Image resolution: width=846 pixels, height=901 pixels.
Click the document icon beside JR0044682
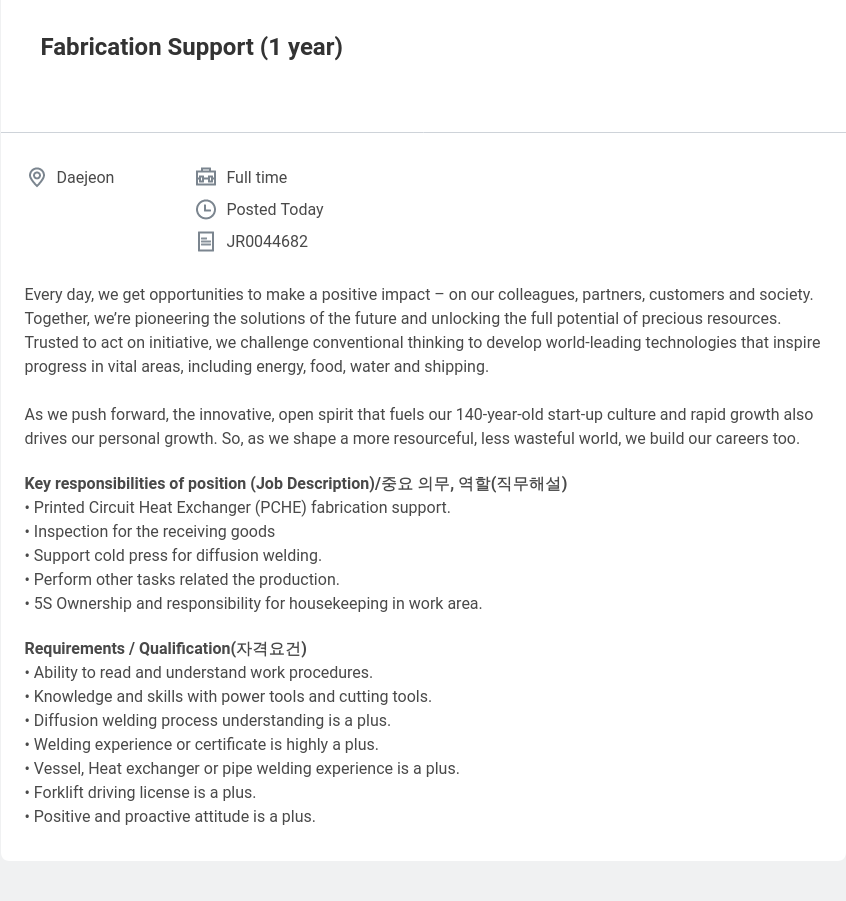(x=206, y=241)
